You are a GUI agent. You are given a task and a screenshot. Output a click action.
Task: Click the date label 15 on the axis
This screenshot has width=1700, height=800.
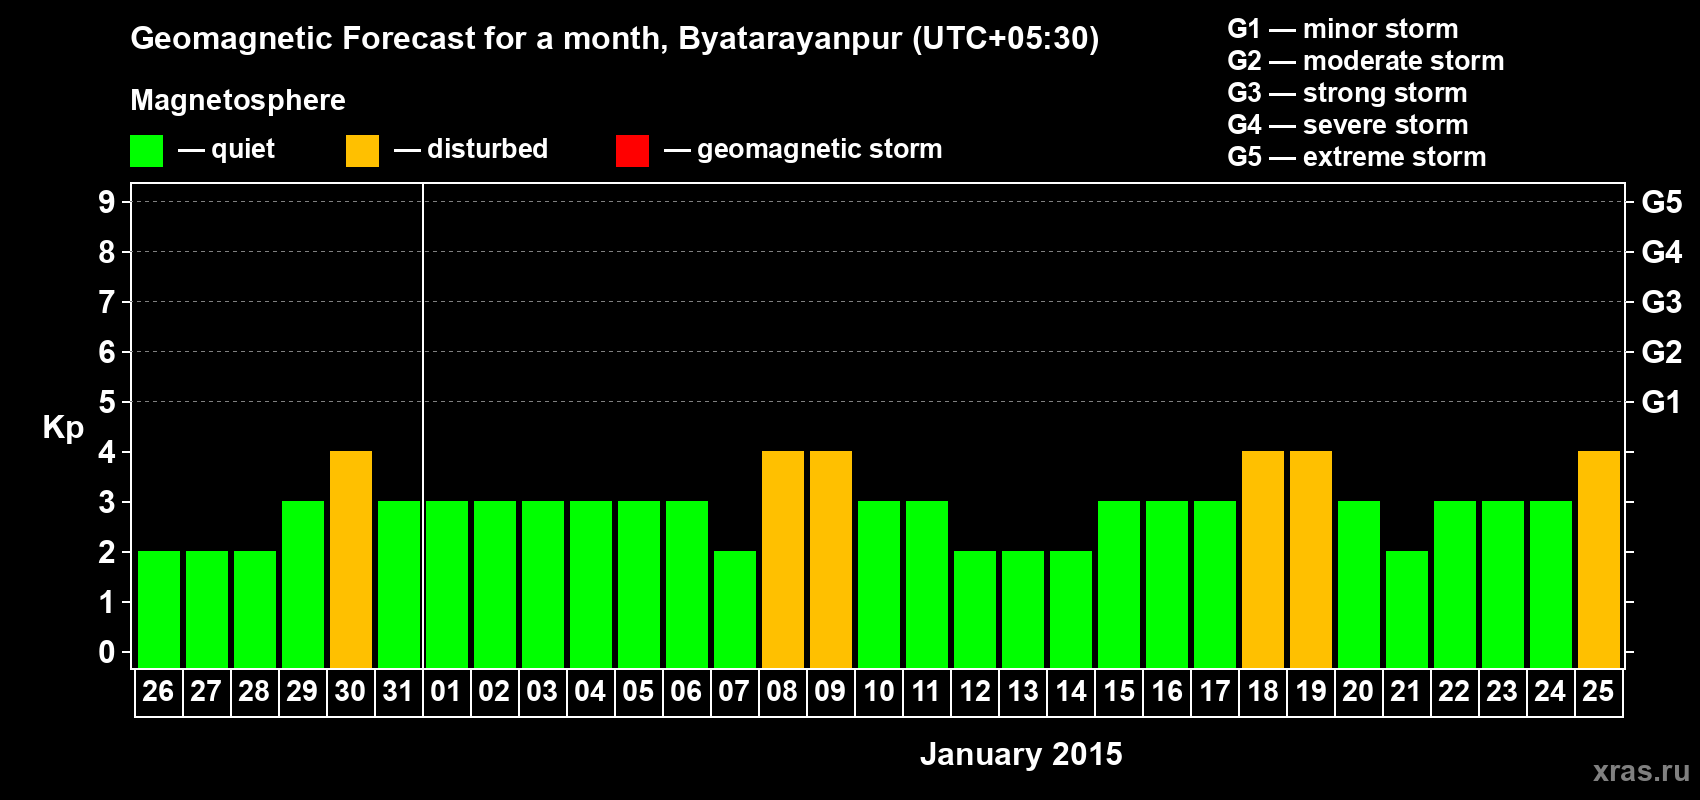[x=1118, y=692]
